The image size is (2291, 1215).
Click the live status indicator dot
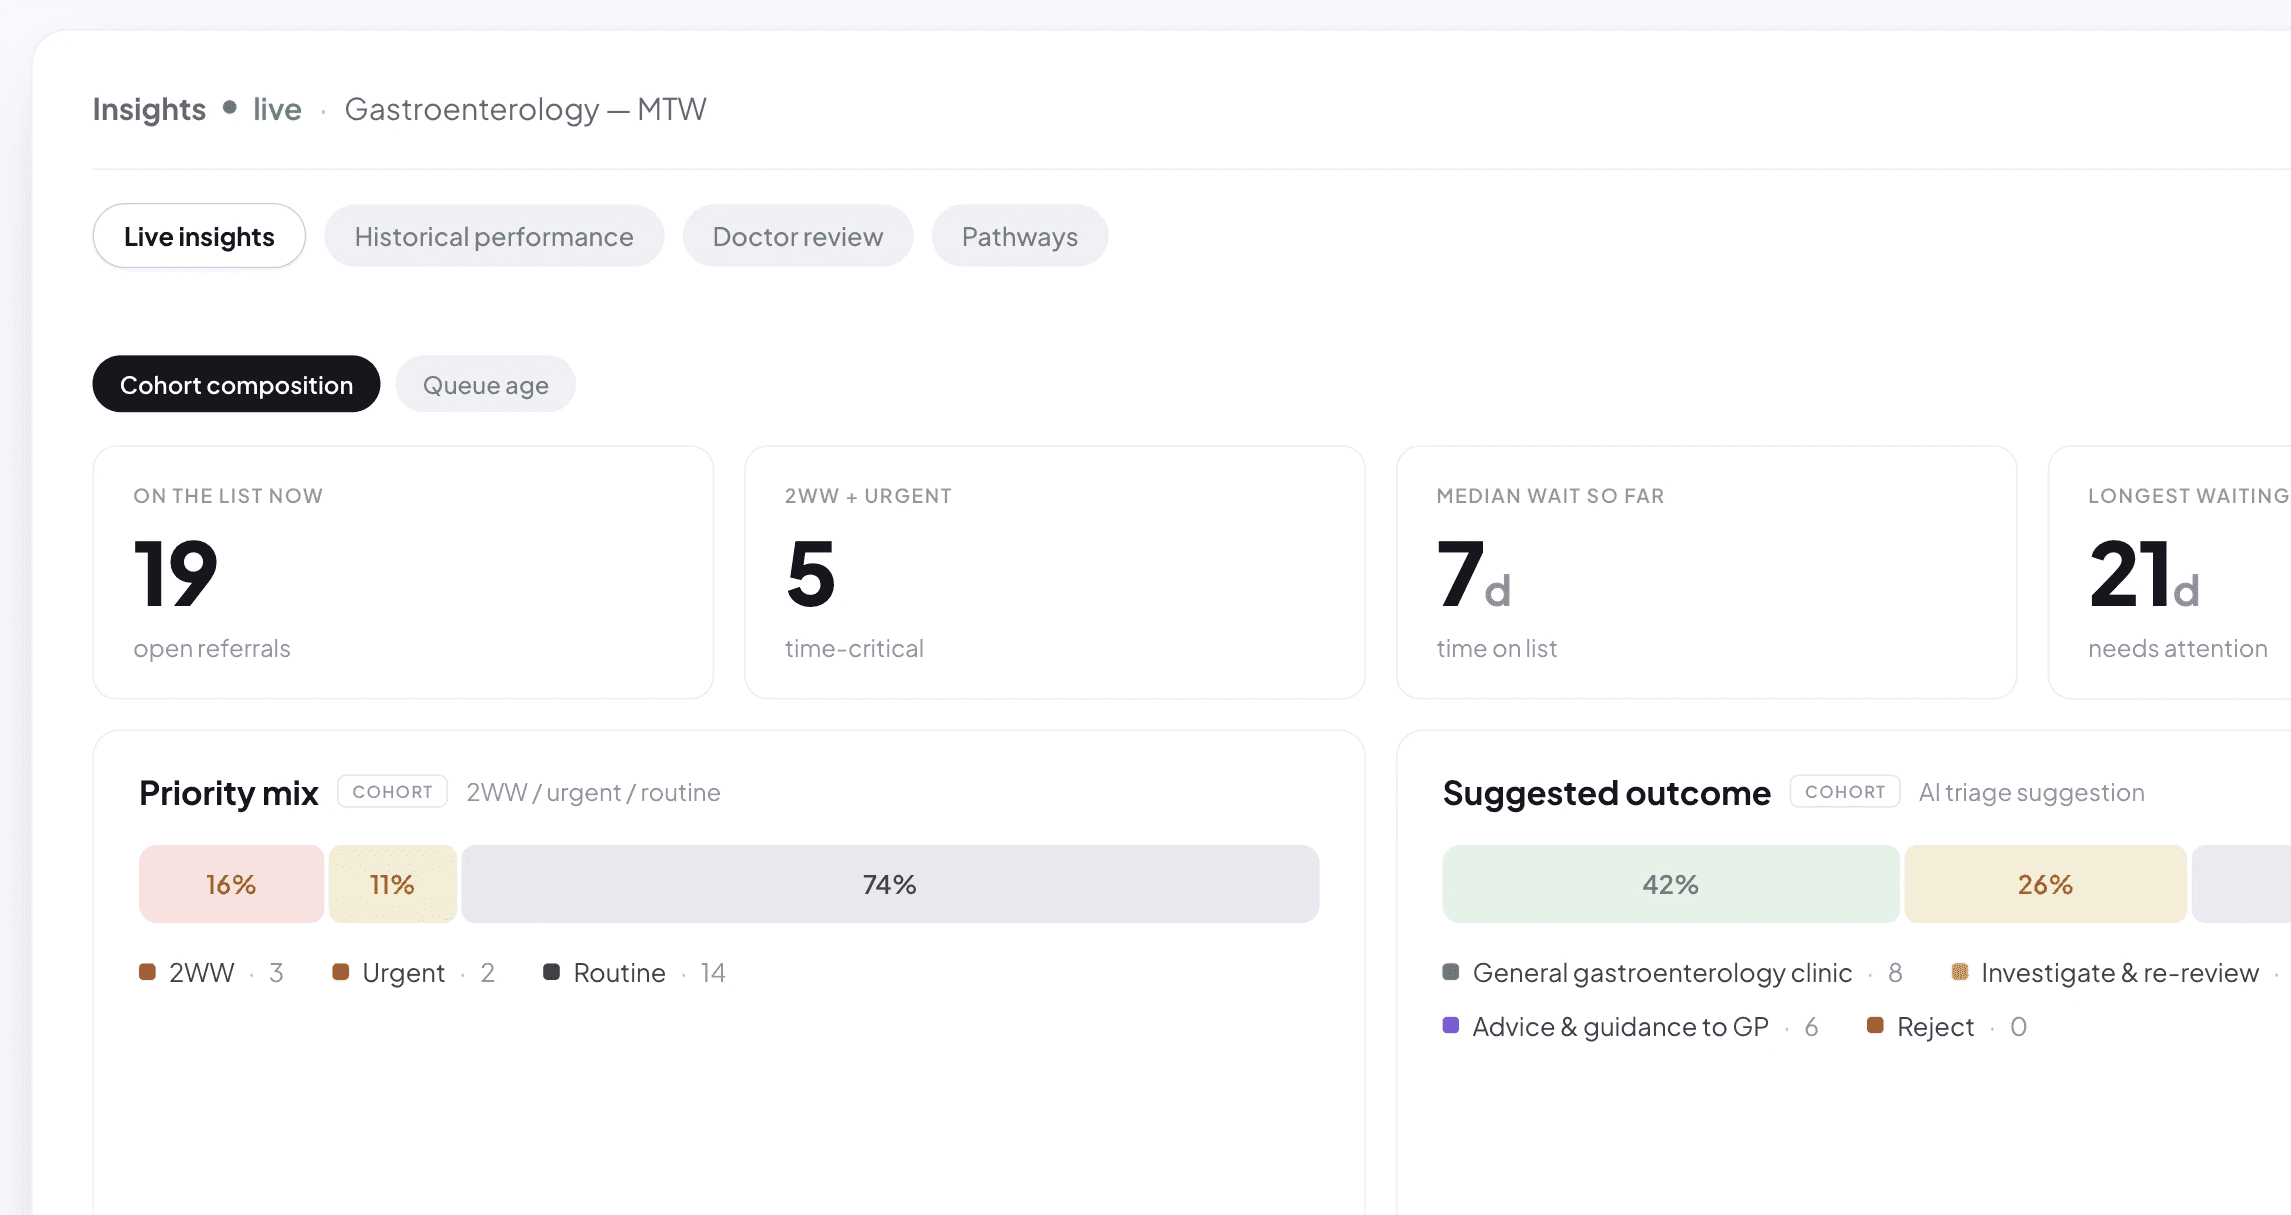230,107
